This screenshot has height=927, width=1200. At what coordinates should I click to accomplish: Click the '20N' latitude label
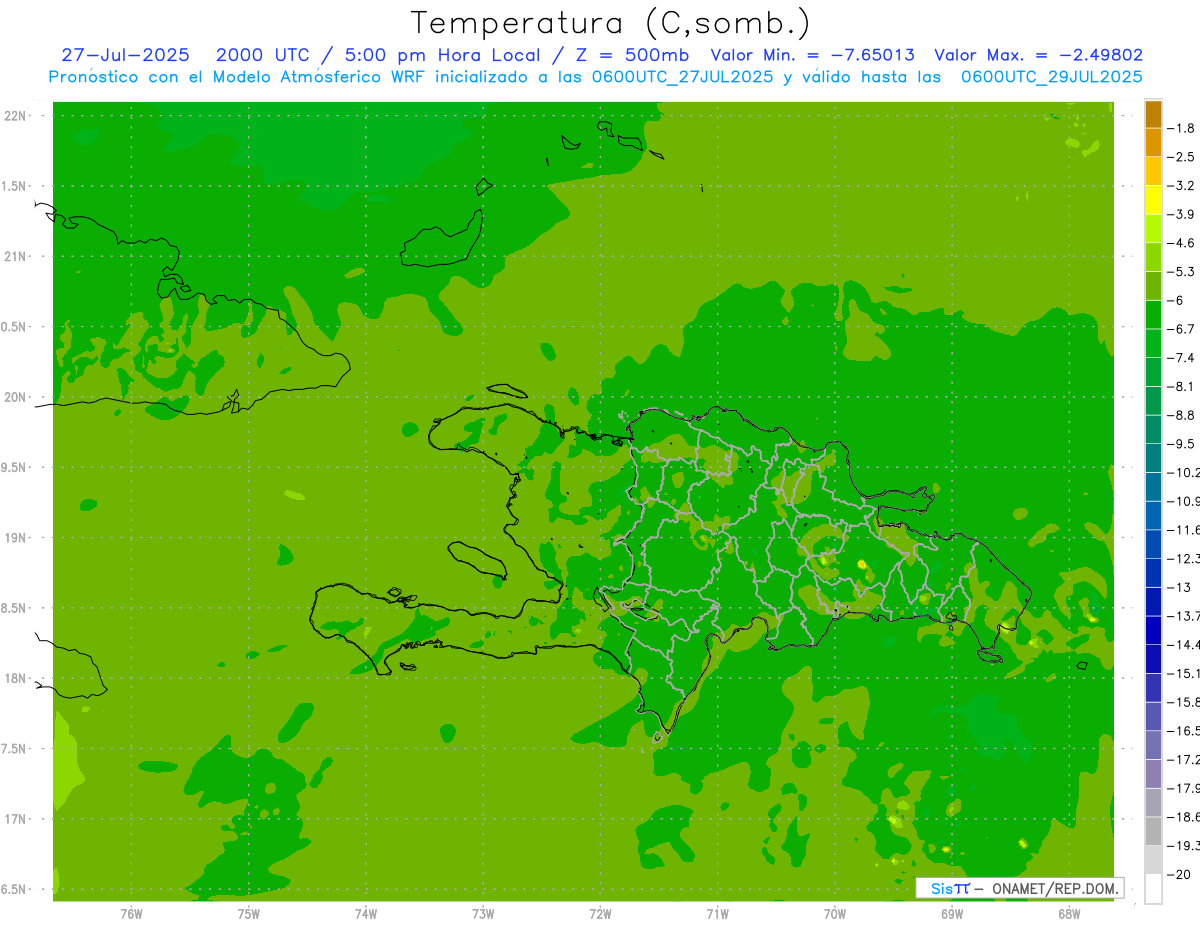[x=15, y=397]
